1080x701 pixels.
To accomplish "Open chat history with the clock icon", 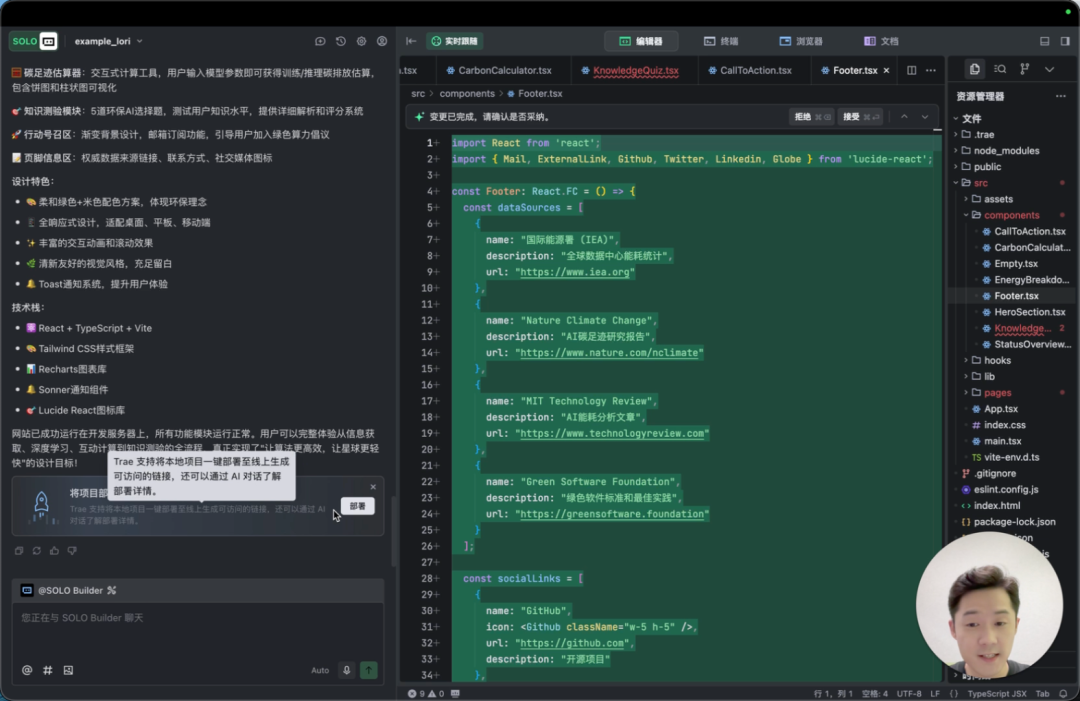I will pos(341,41).
